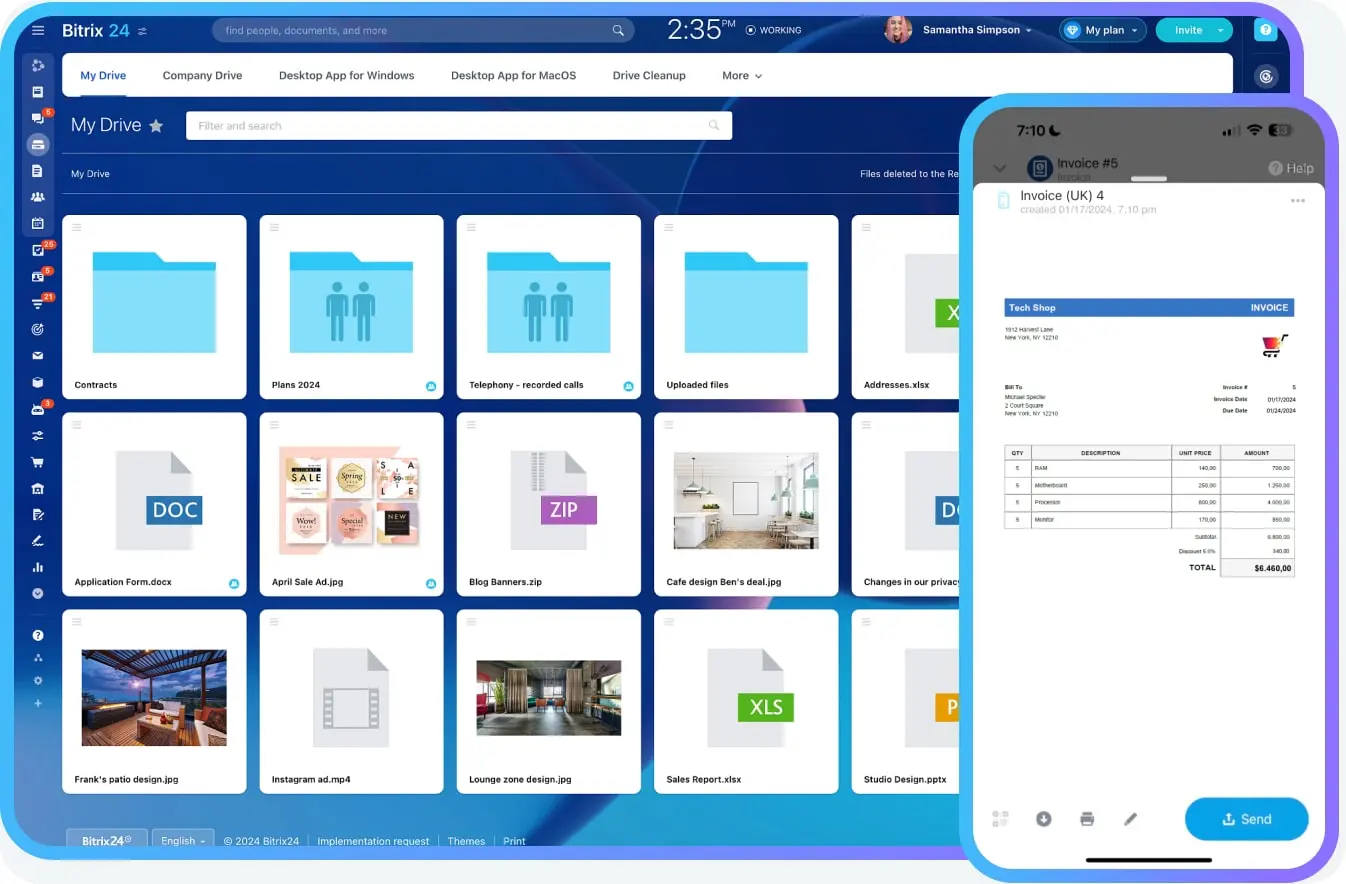Toggle the WORKING status indicator
The width and height of the screenshot is (1346, 884).
point(774,30)
